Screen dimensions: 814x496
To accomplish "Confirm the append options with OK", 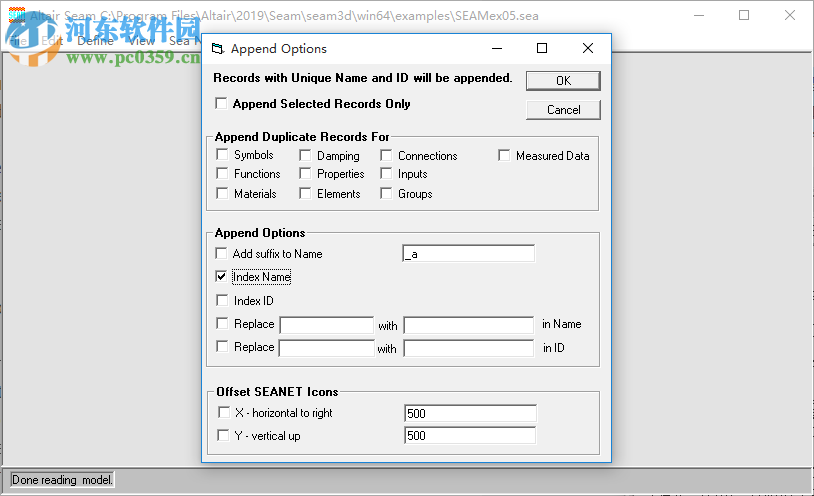I will [x=563, y=81].
